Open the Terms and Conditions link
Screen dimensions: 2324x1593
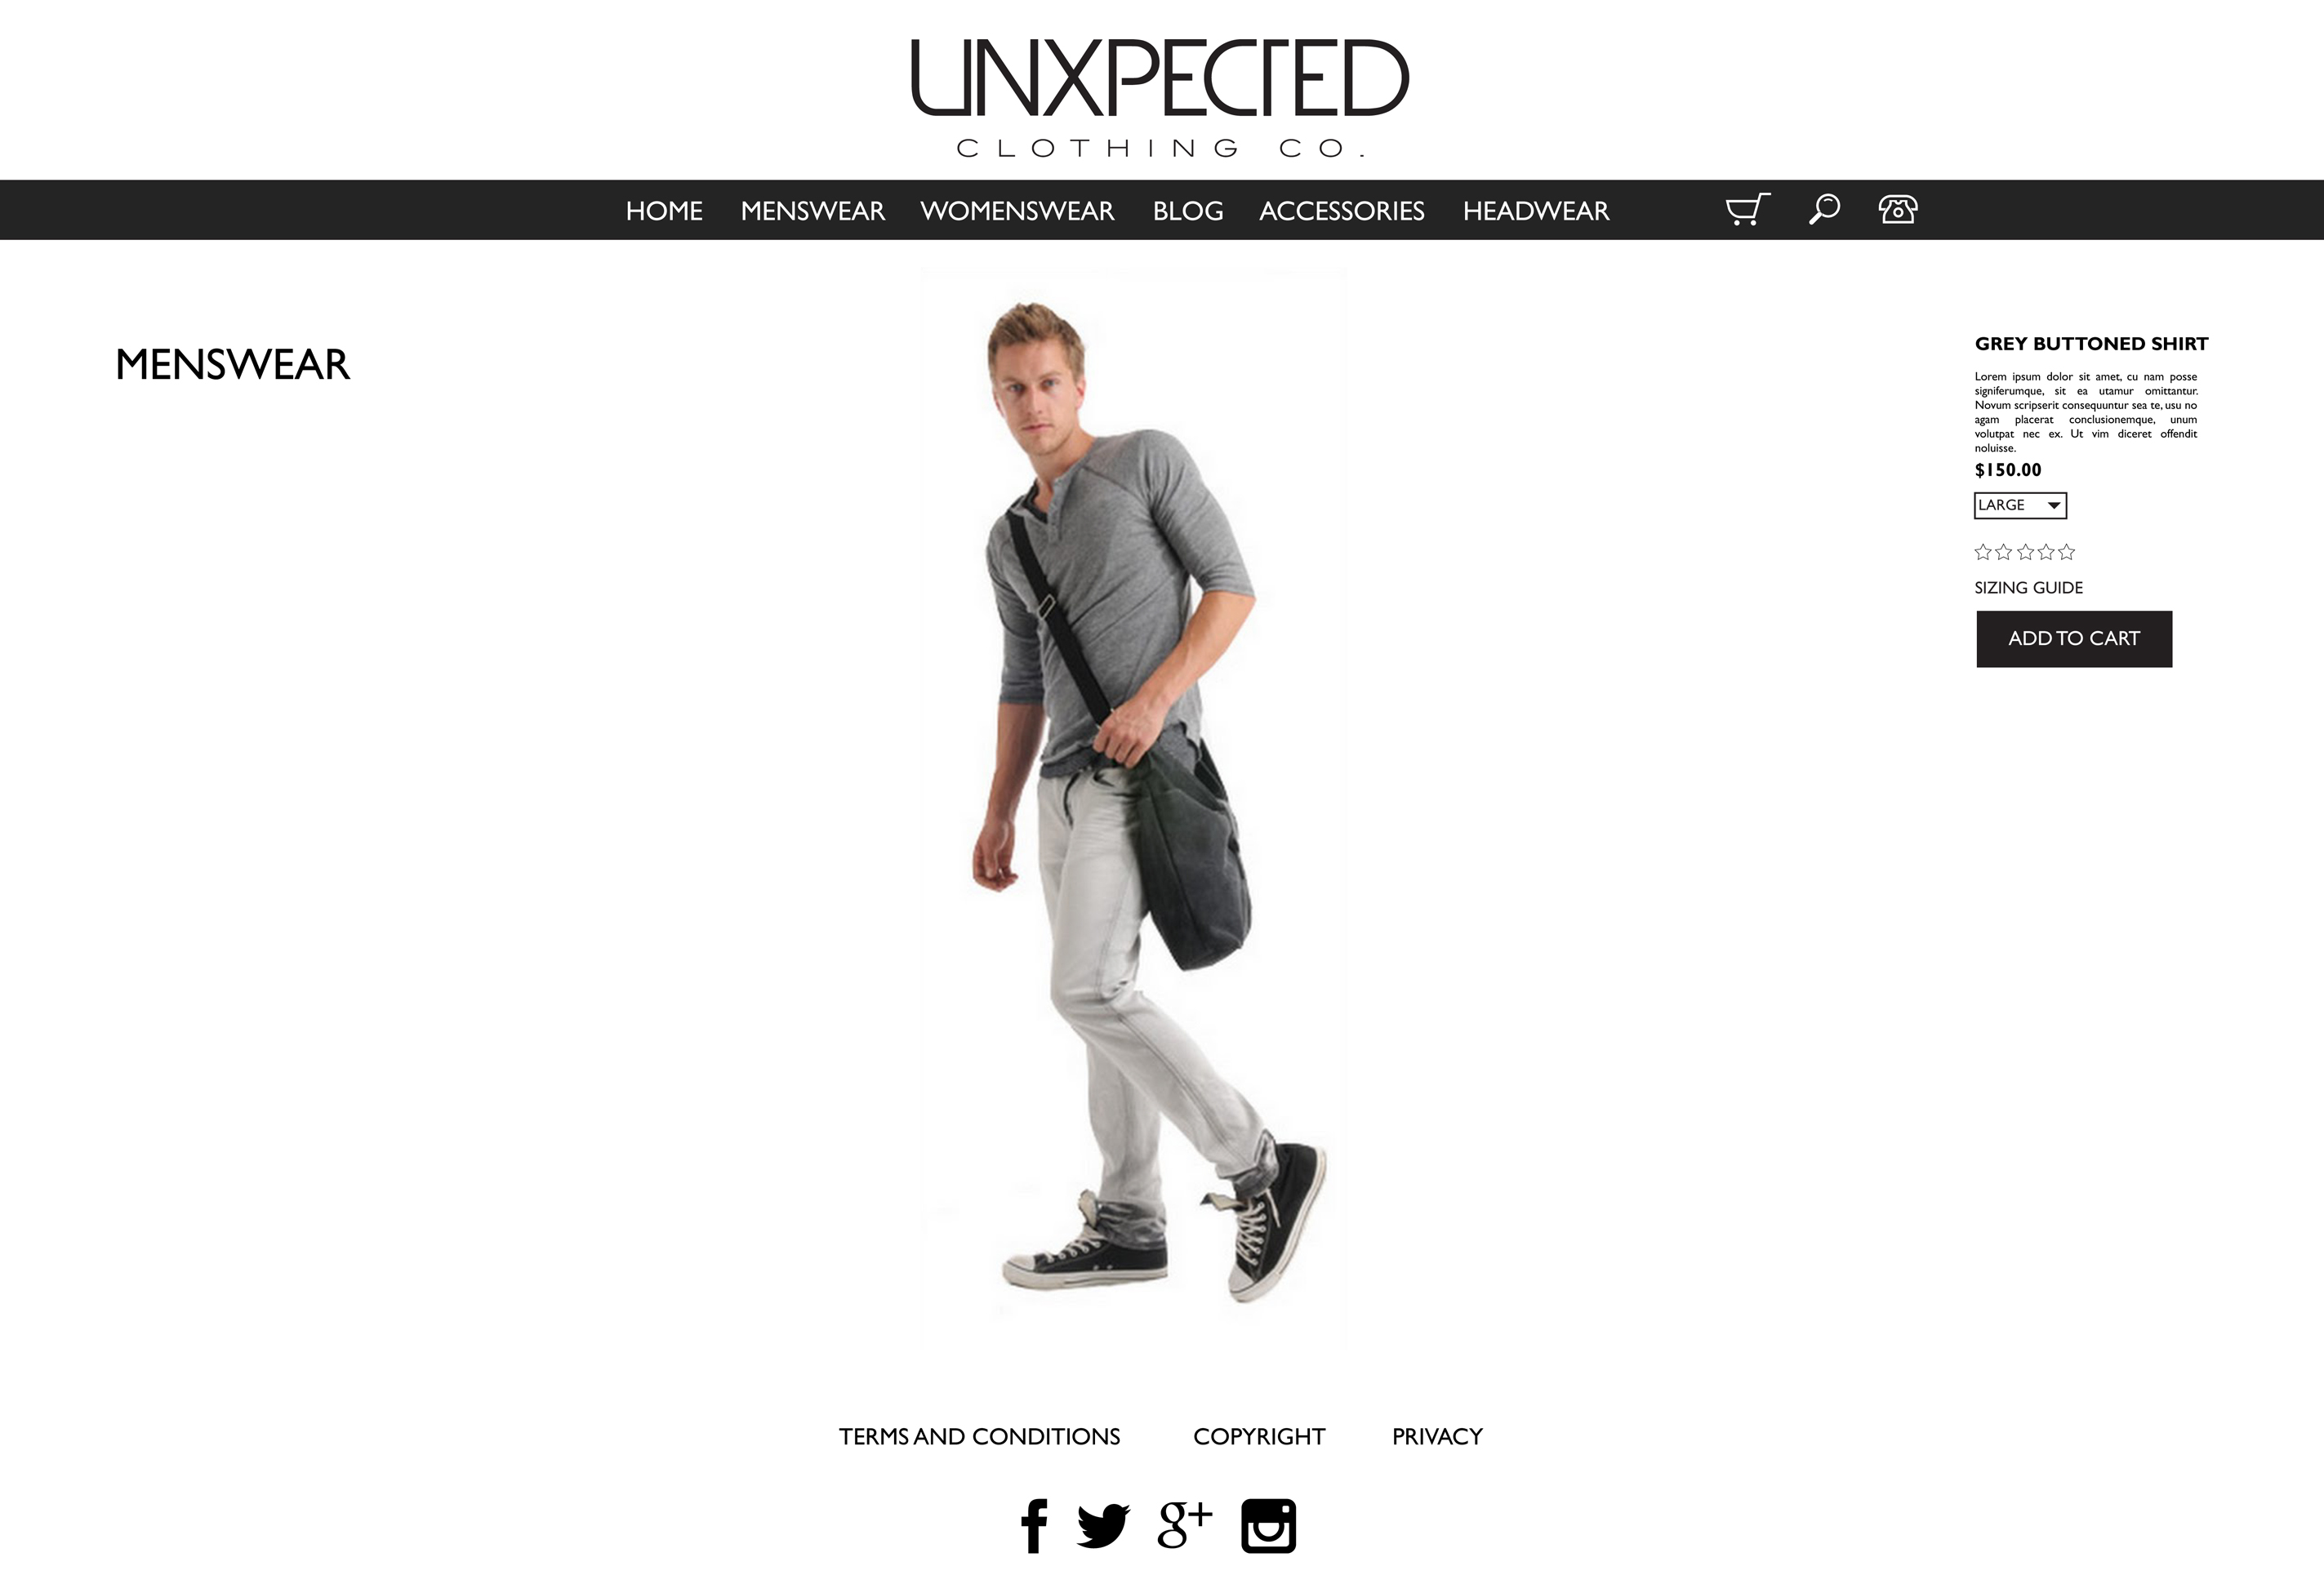[979, 1436]
